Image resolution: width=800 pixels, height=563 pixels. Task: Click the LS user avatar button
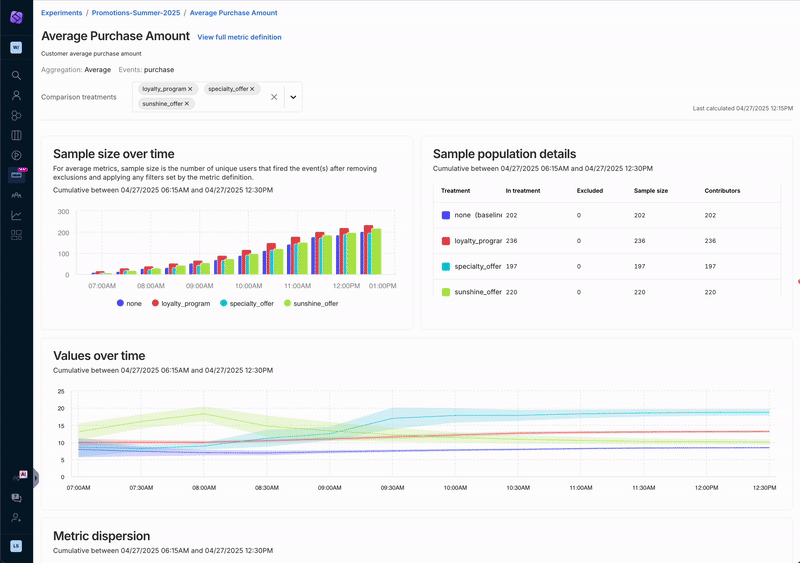click(16, 546)
